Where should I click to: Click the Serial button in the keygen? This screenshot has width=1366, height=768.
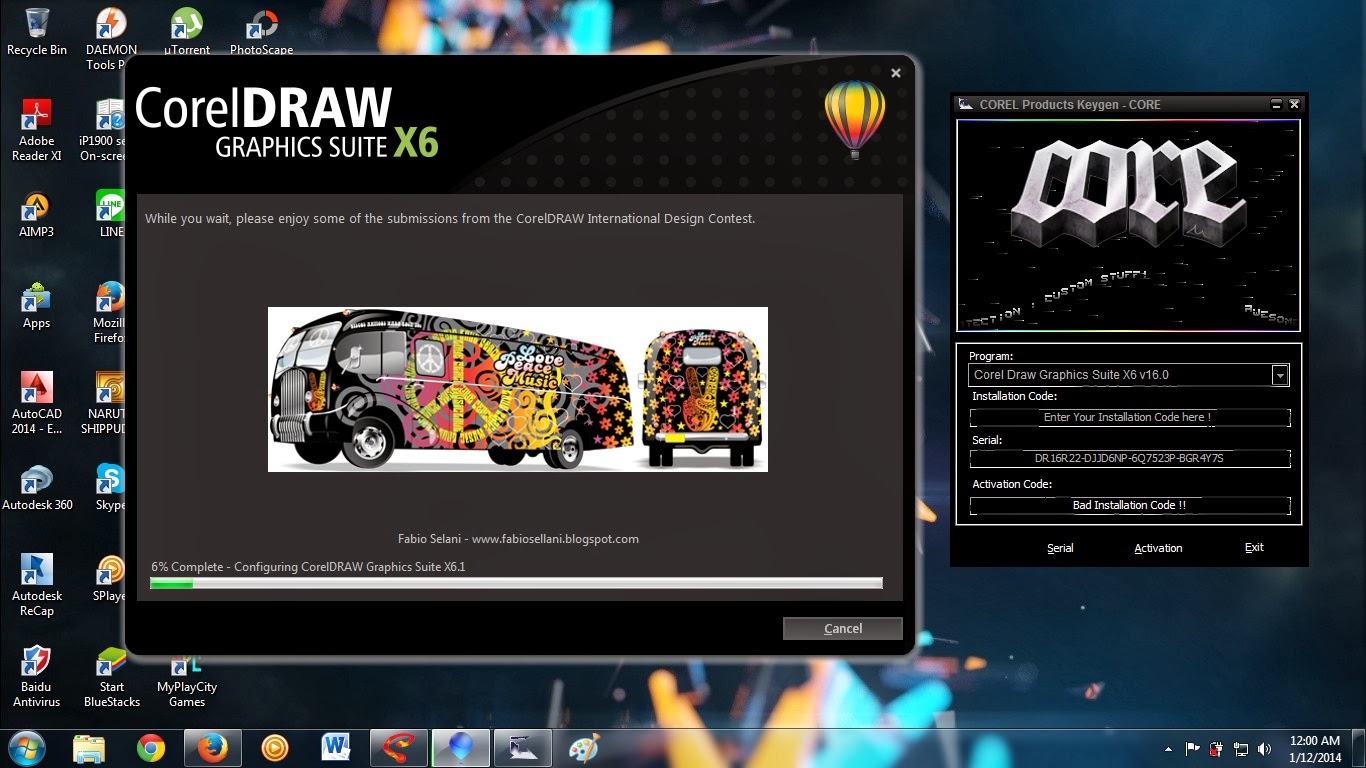pos(1060,548)
